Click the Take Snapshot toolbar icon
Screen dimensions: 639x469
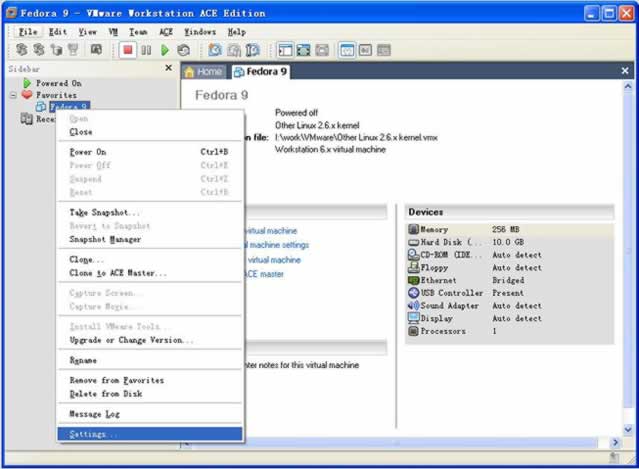click(x=215, y=50)
